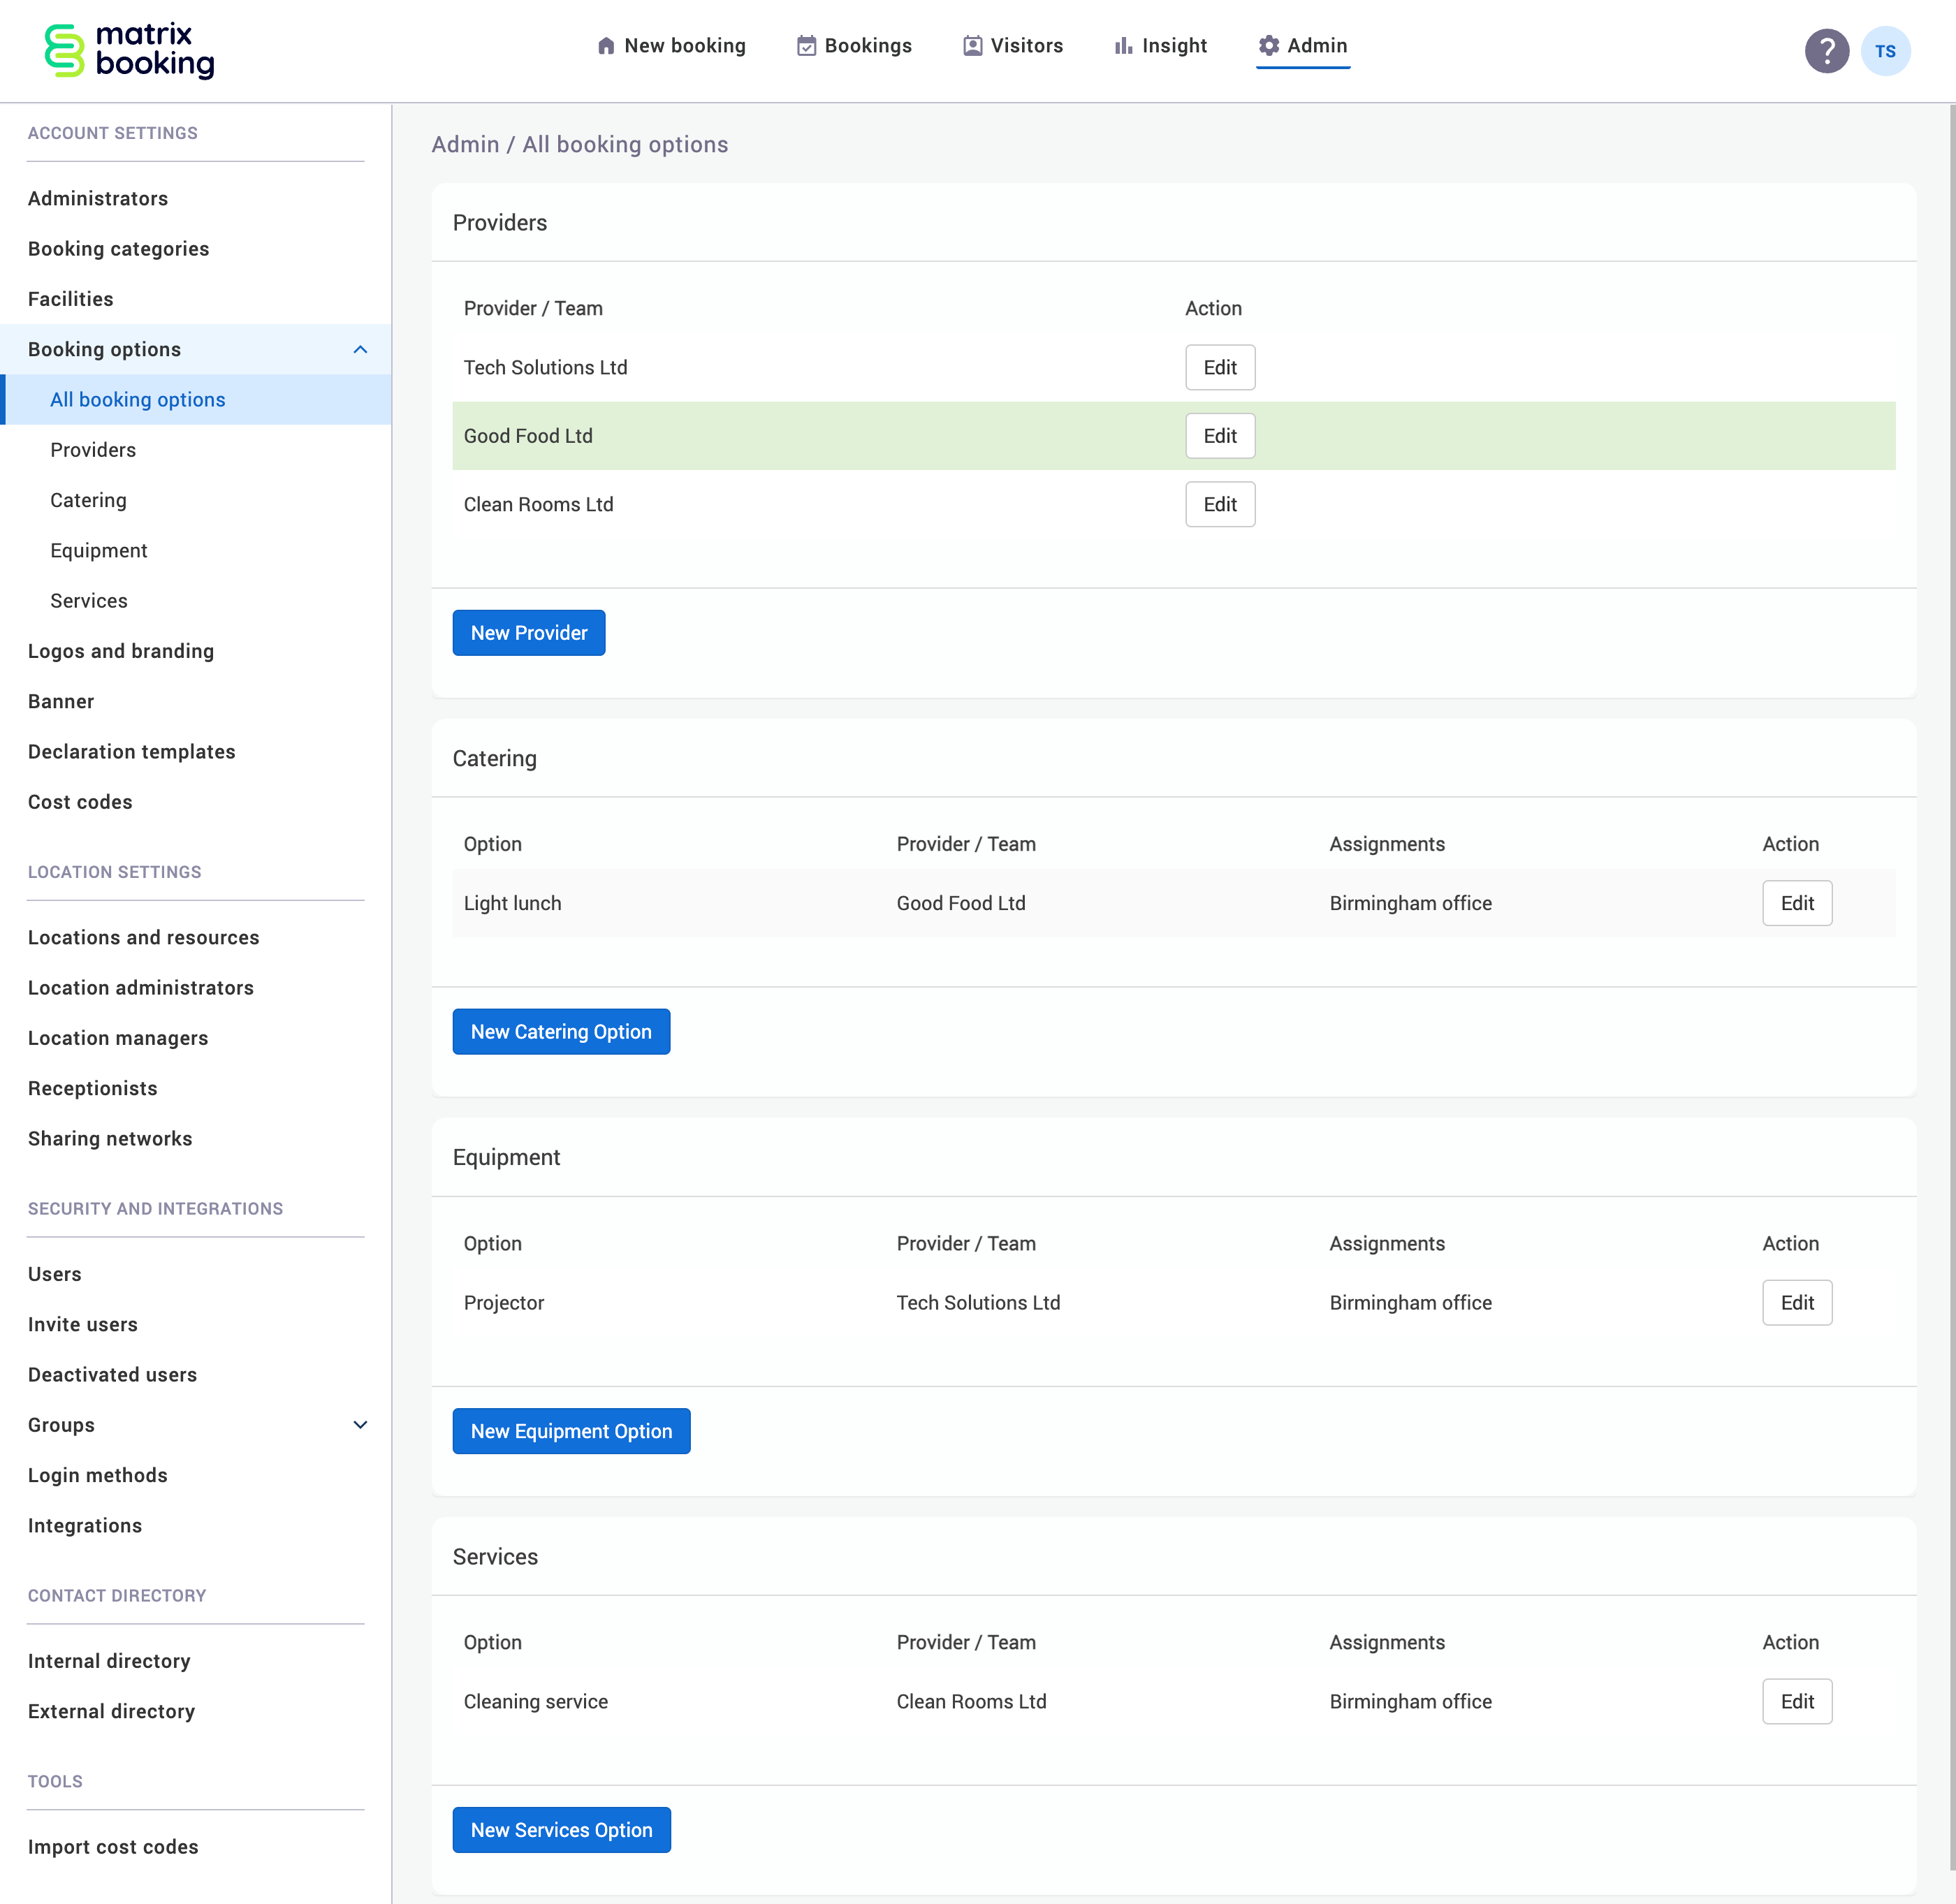Click the Admin breadcrumb link
This screenshot has width=1956, height=1904.
pyautogui.click(x=466, y=144)
